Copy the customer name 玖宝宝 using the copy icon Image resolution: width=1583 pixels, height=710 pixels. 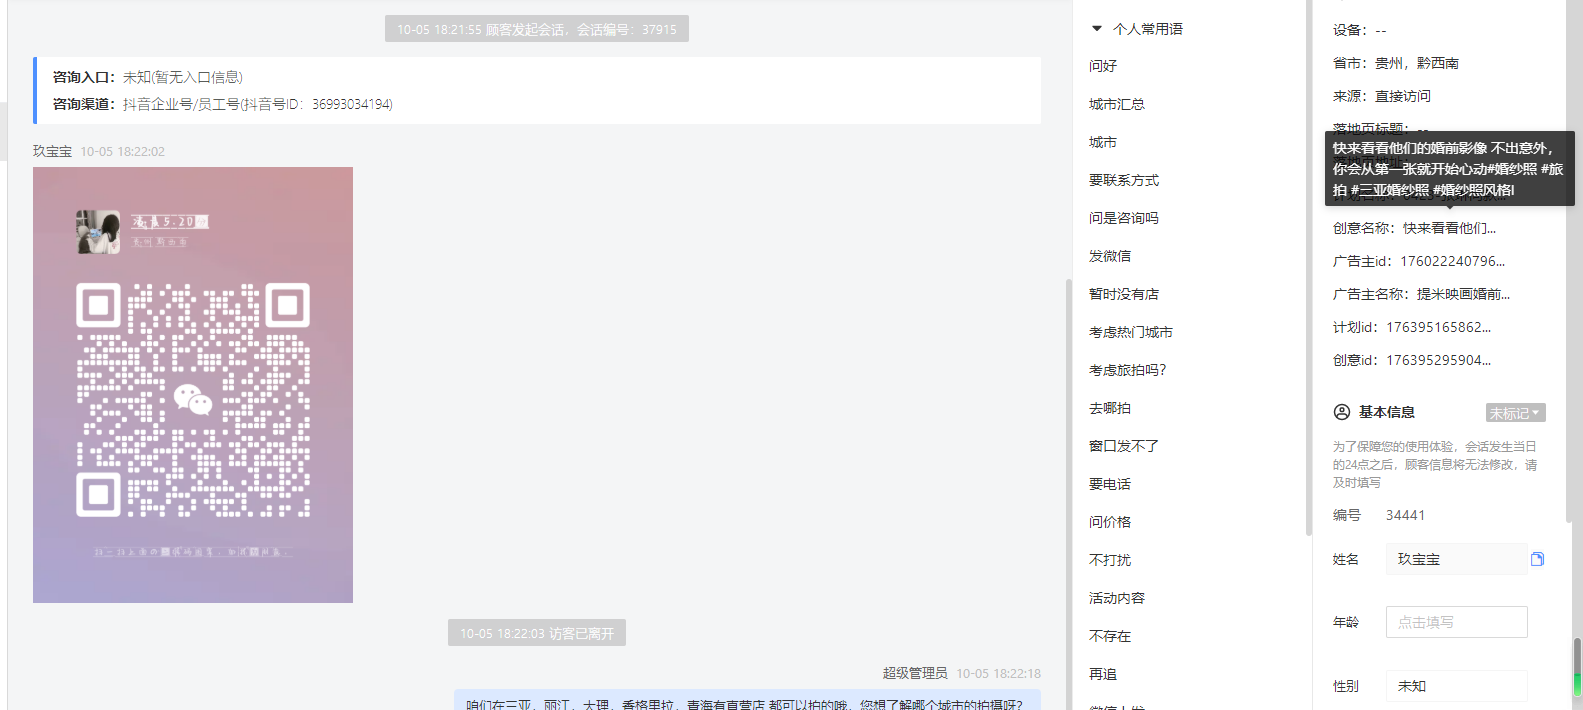tap(1537, 559)
